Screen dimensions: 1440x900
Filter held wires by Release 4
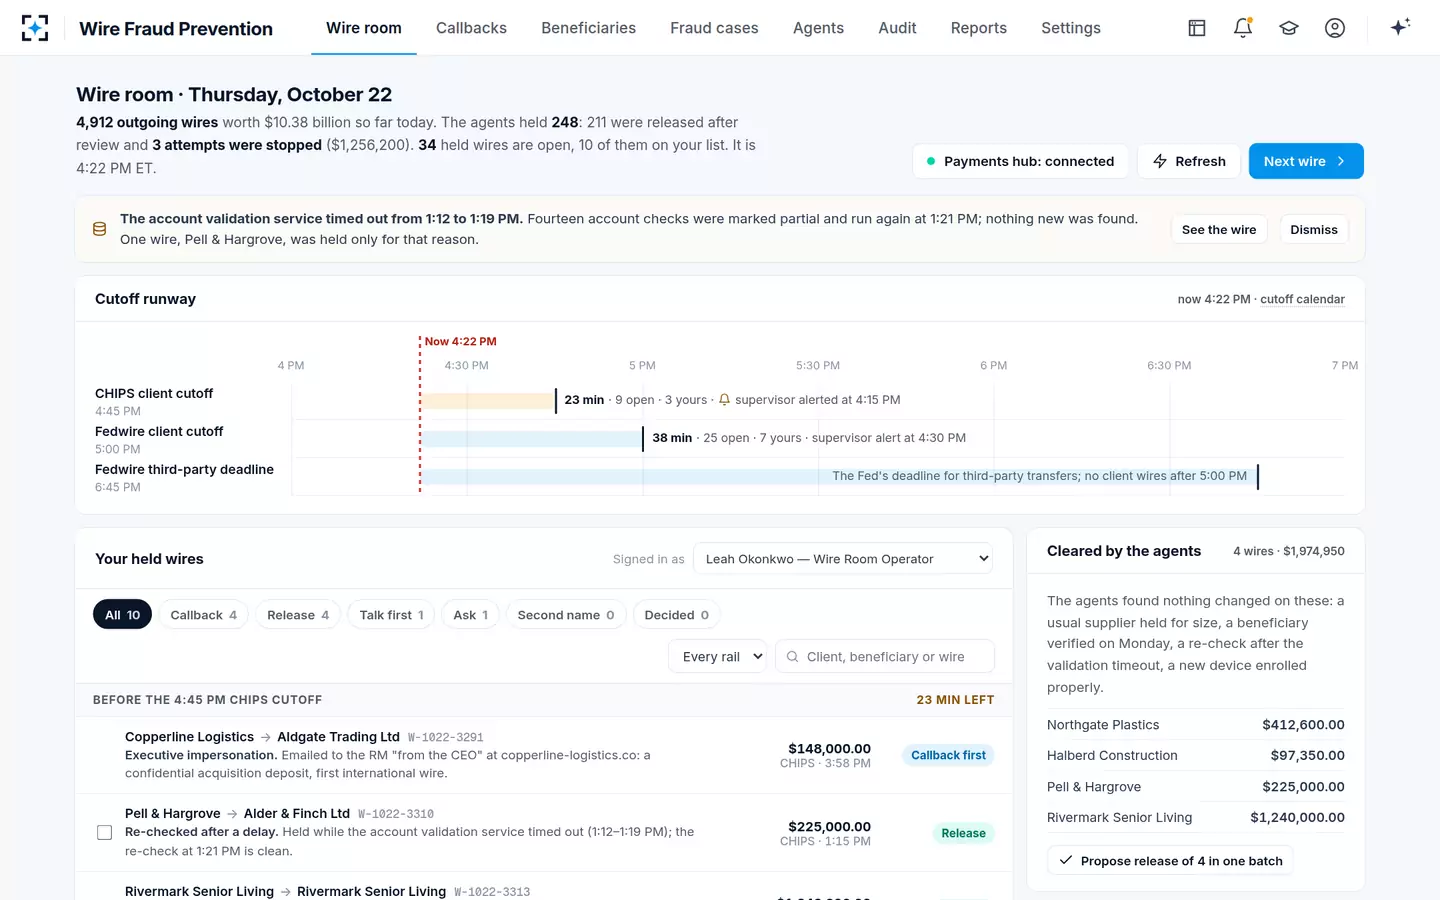(x=298, y=615)
